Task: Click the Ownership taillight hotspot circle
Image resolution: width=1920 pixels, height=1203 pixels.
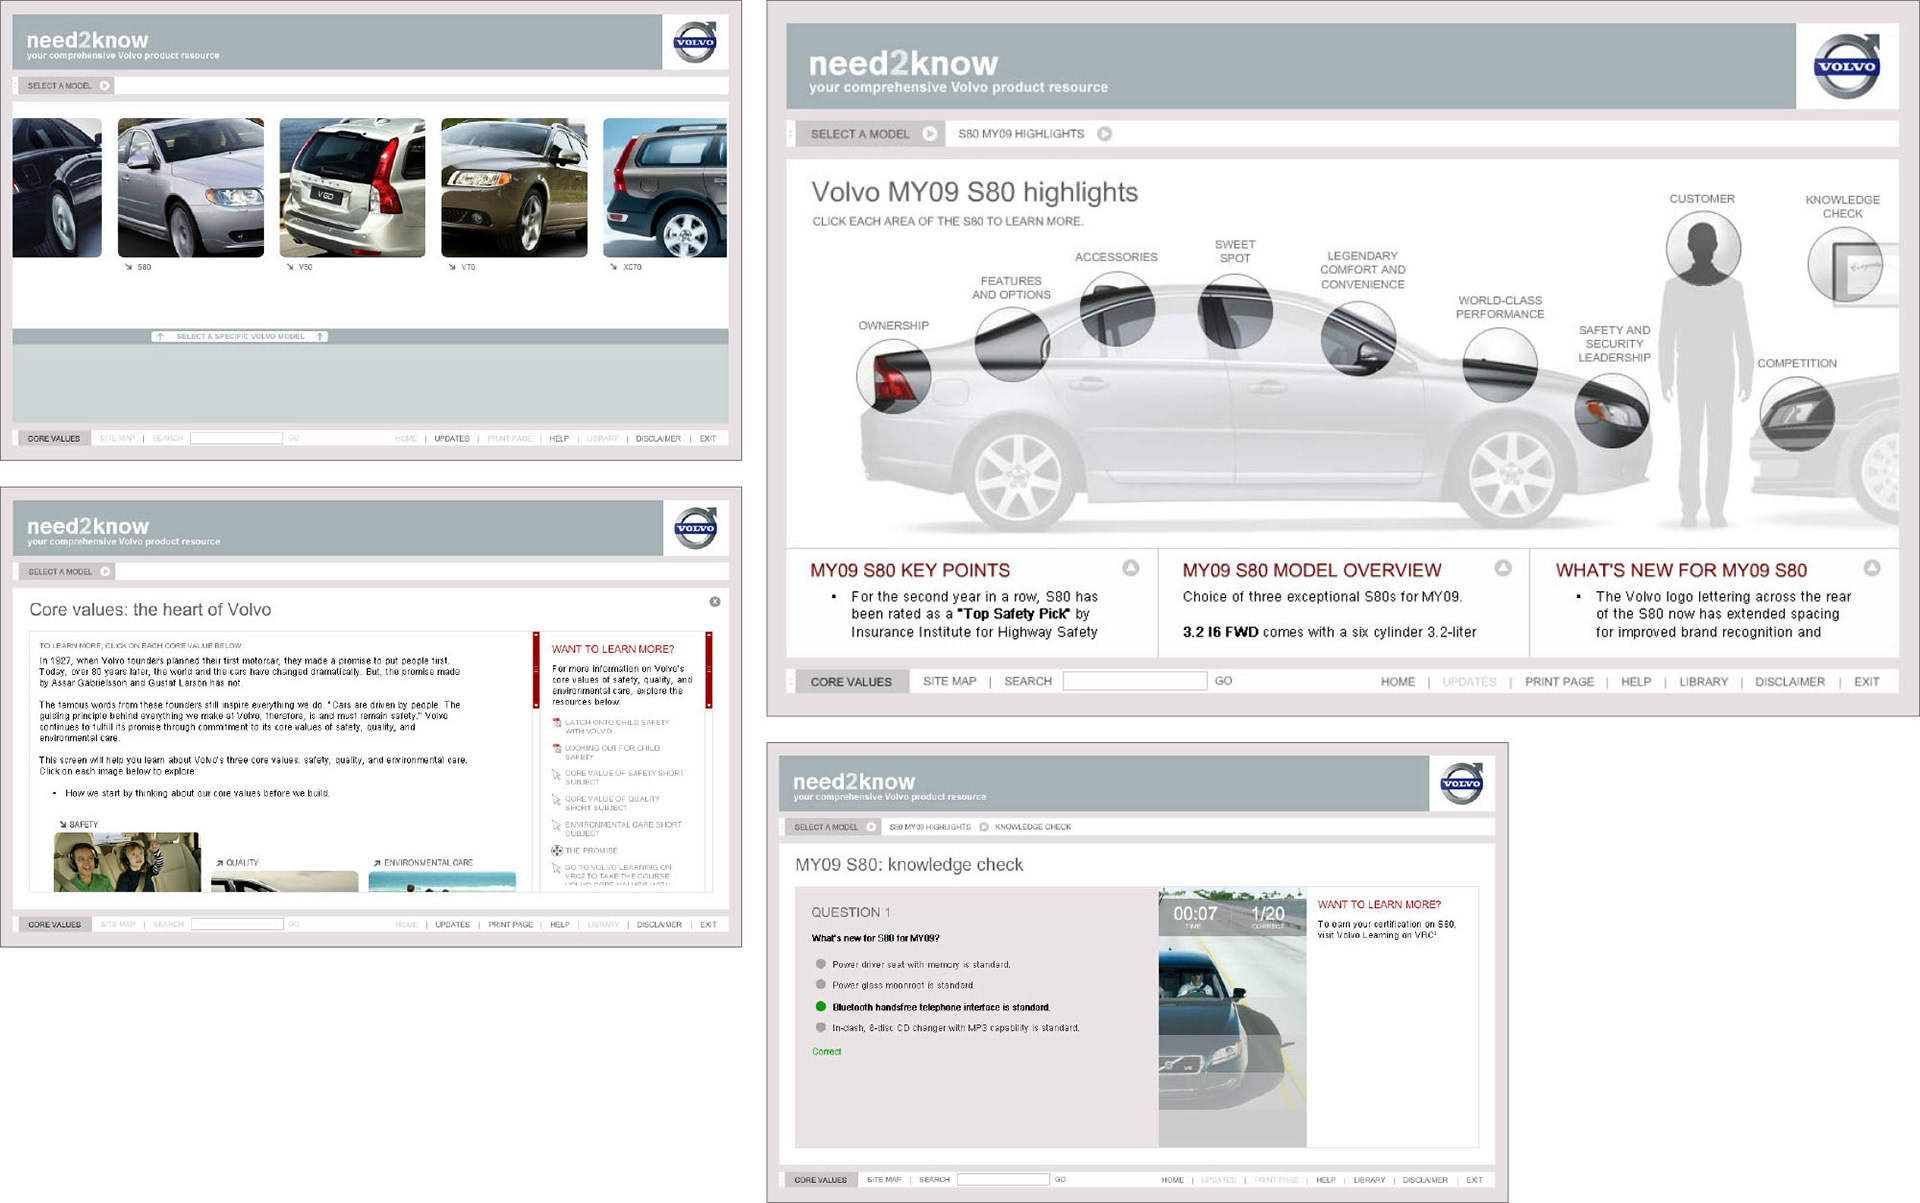Action: (x=893, y=376)
